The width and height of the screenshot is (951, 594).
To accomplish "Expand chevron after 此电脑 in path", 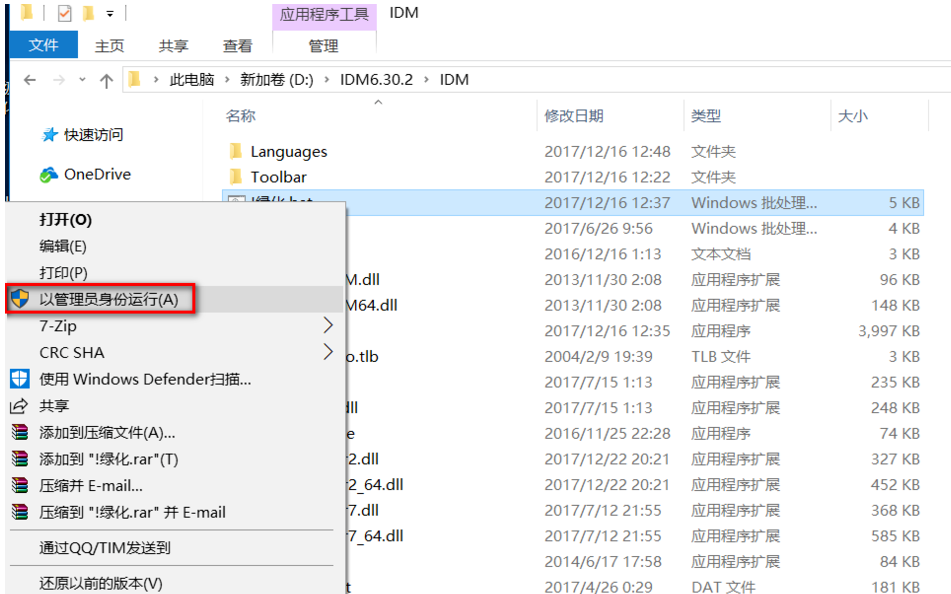I will click(227, 79).
